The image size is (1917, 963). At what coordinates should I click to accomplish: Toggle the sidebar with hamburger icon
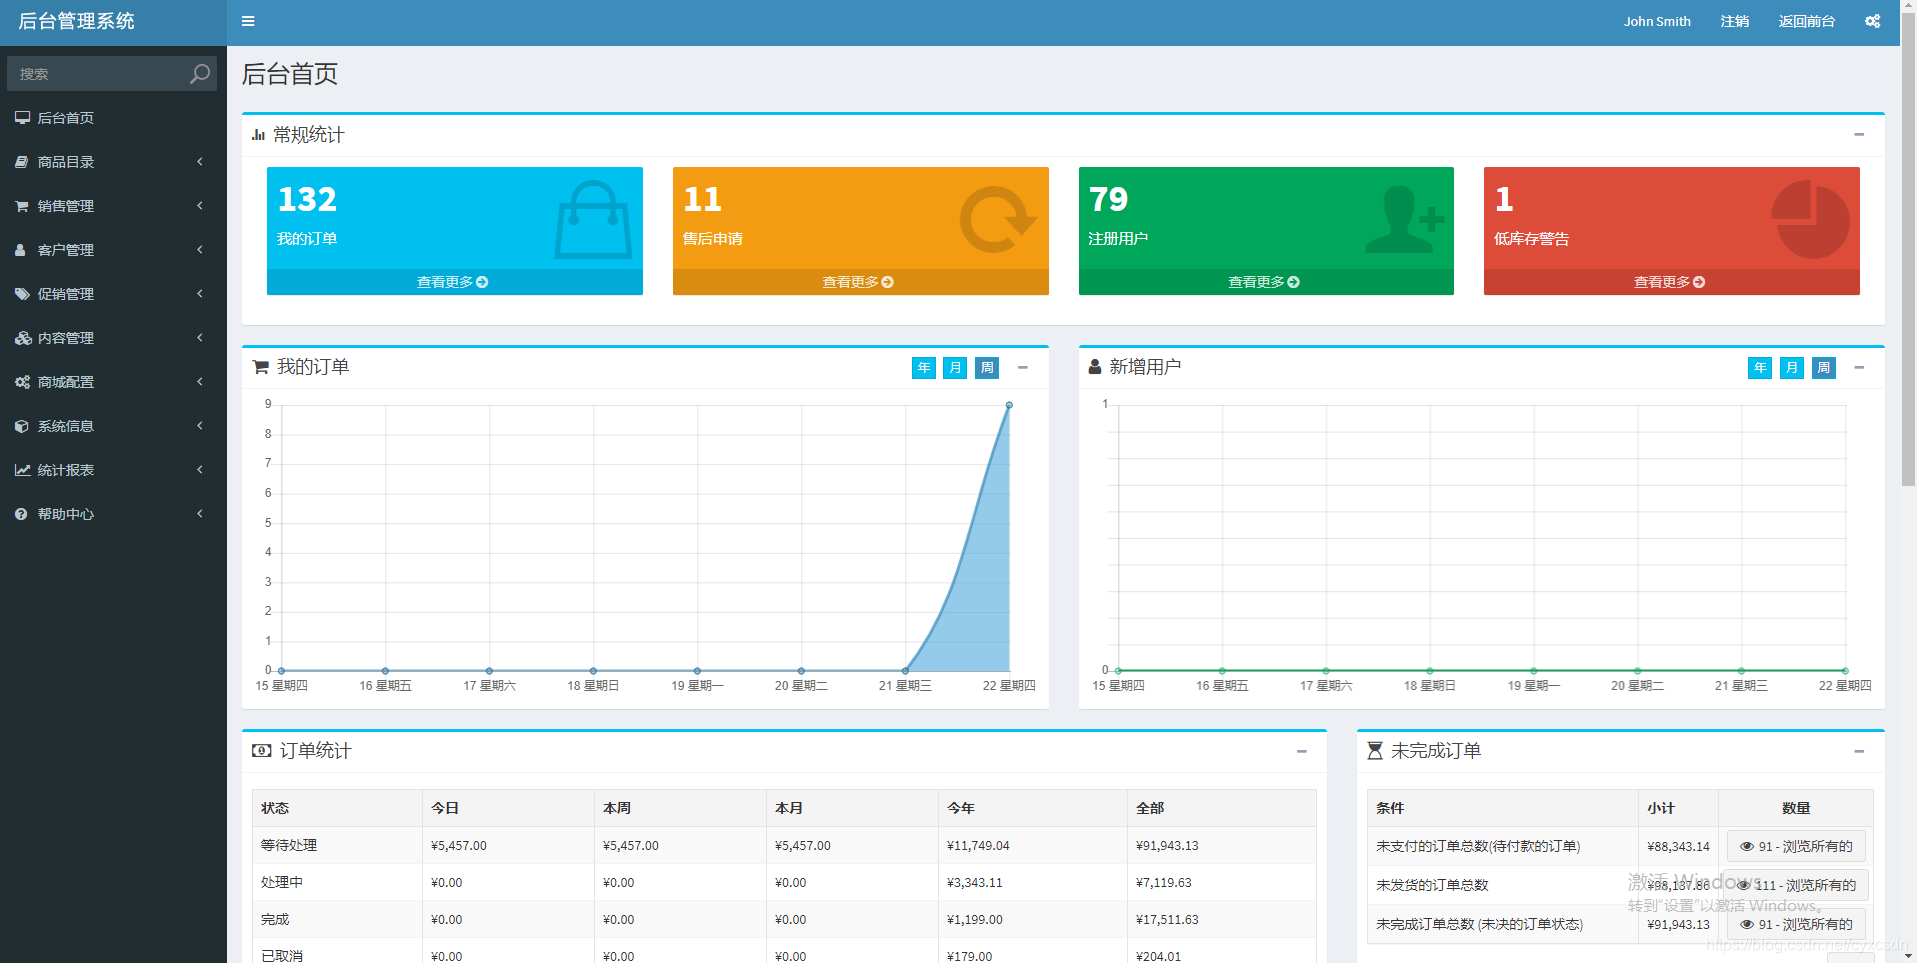[x=248, y=21]
